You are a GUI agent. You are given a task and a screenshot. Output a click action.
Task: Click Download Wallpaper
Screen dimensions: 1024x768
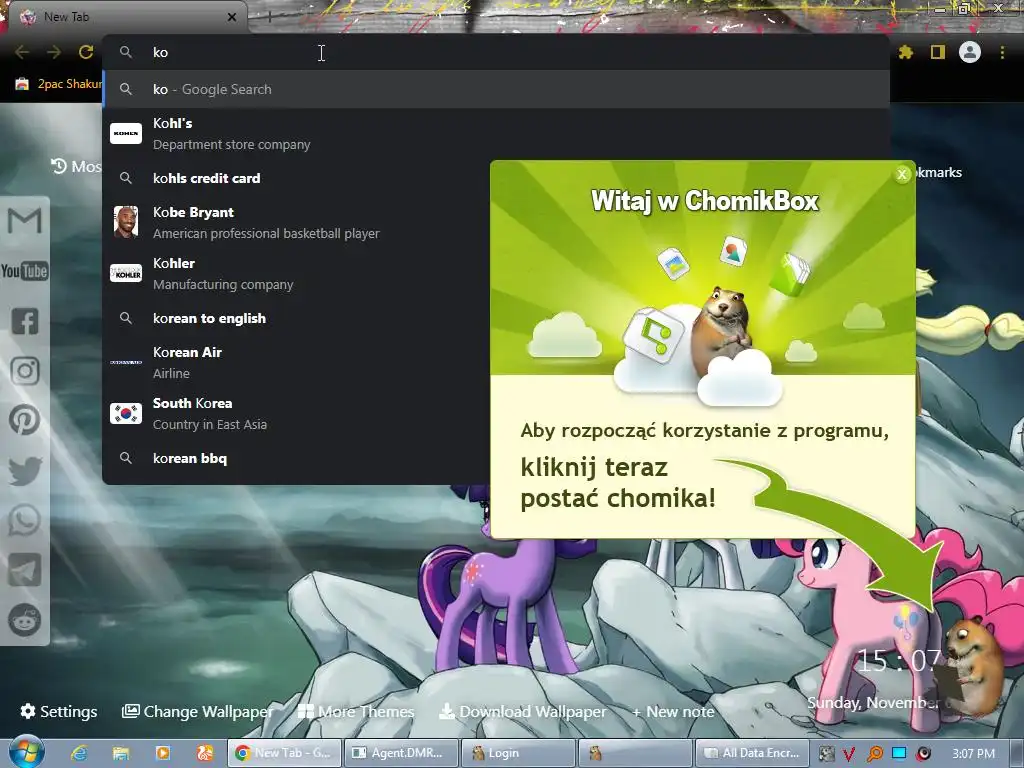point(522,711)
